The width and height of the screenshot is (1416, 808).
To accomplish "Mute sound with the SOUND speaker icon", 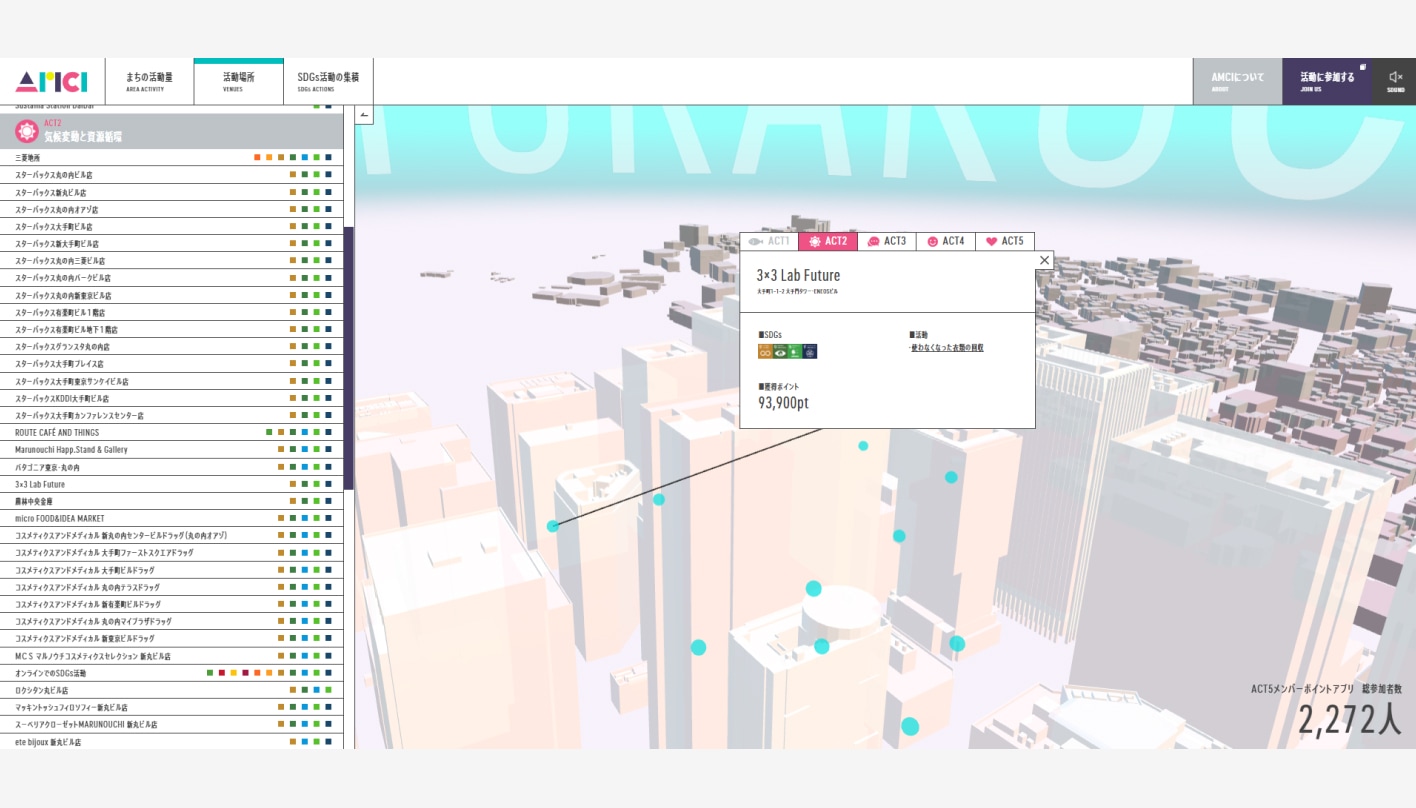I will pos(1395,76).
